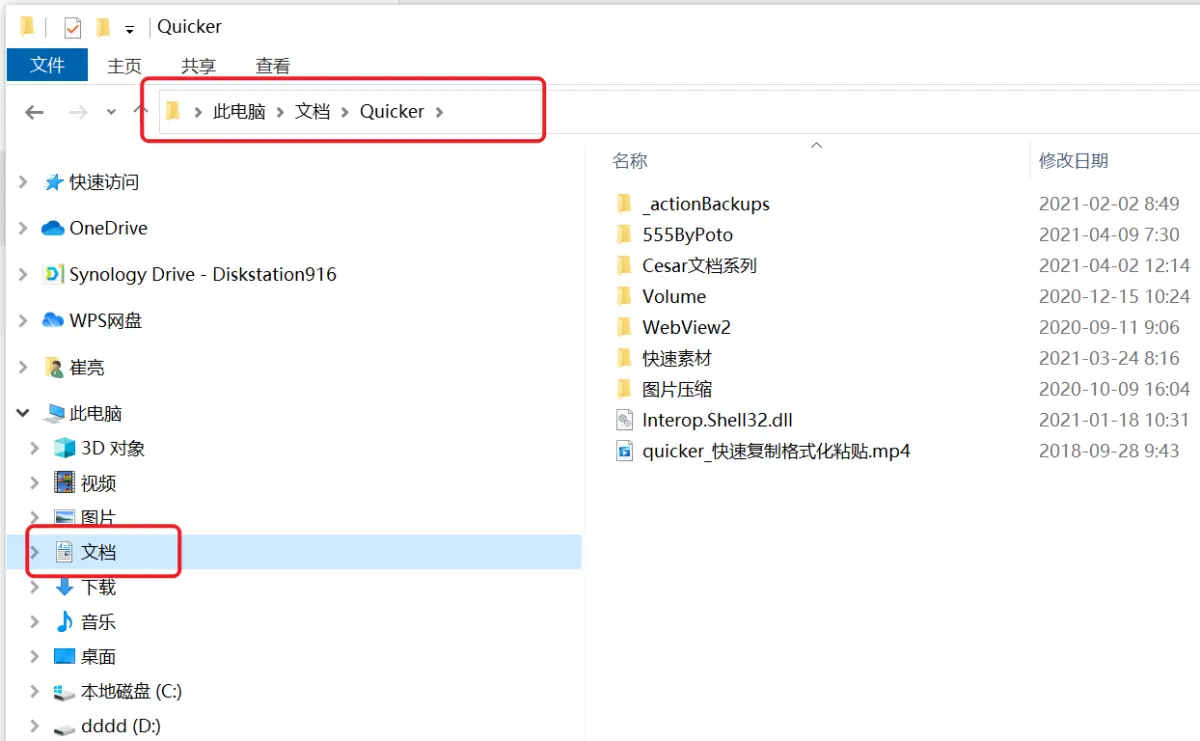Click 此电脑 in the address breadcrumb
1200x741 pixels.
coord(239,111)
